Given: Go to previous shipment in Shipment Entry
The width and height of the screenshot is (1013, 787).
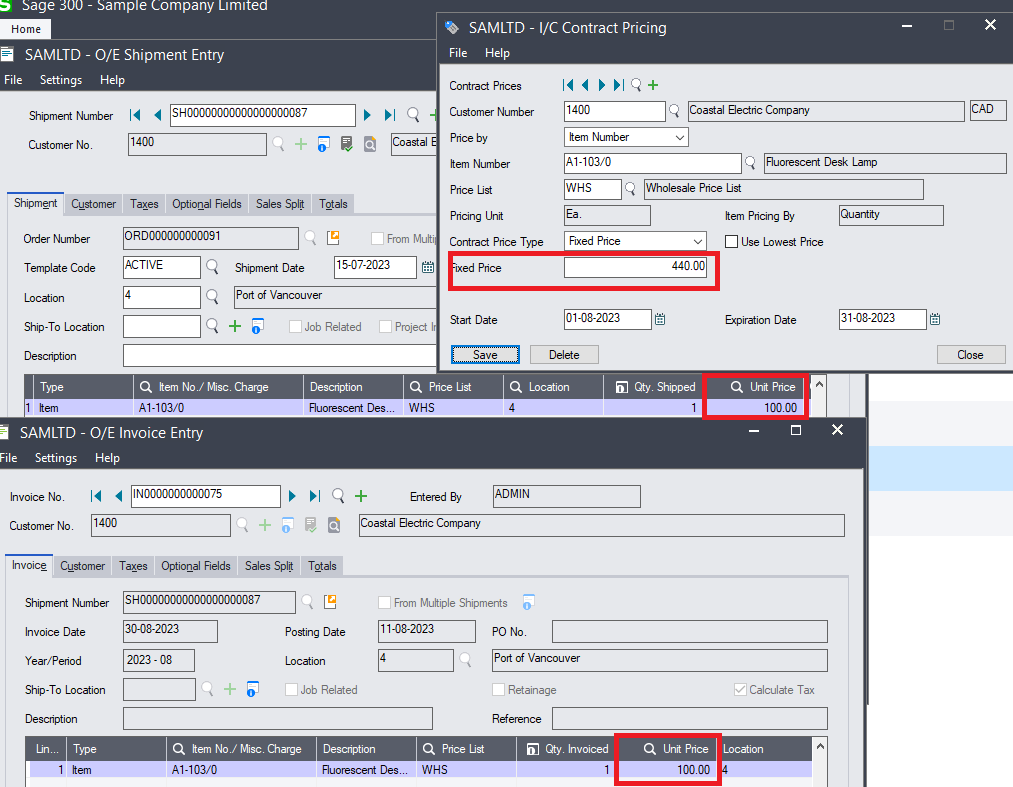Looking at the screenshot, I should [158, 115].
